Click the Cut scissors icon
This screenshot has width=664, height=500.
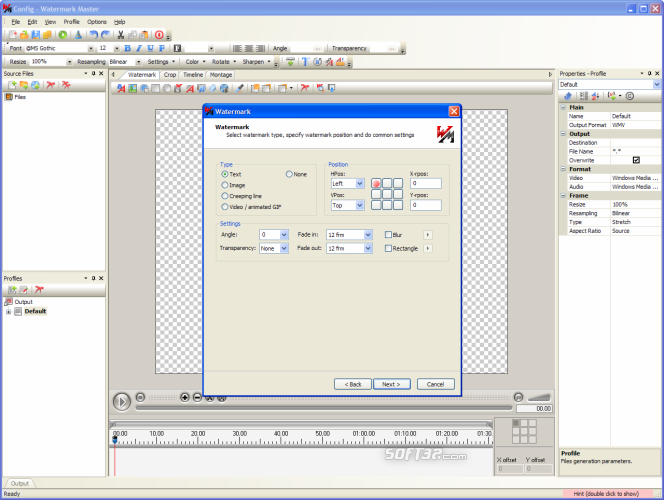tap(121, 35)
